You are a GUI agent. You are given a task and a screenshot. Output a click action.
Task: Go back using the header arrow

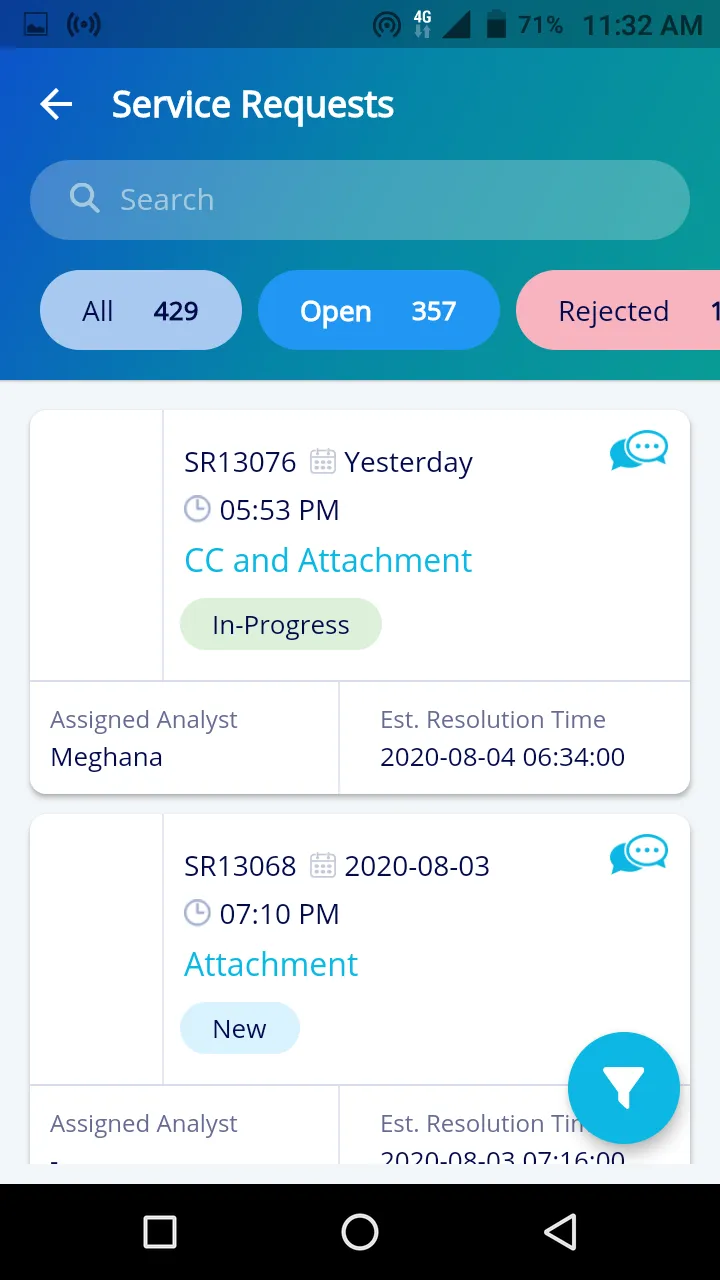[x=56, y=104]
